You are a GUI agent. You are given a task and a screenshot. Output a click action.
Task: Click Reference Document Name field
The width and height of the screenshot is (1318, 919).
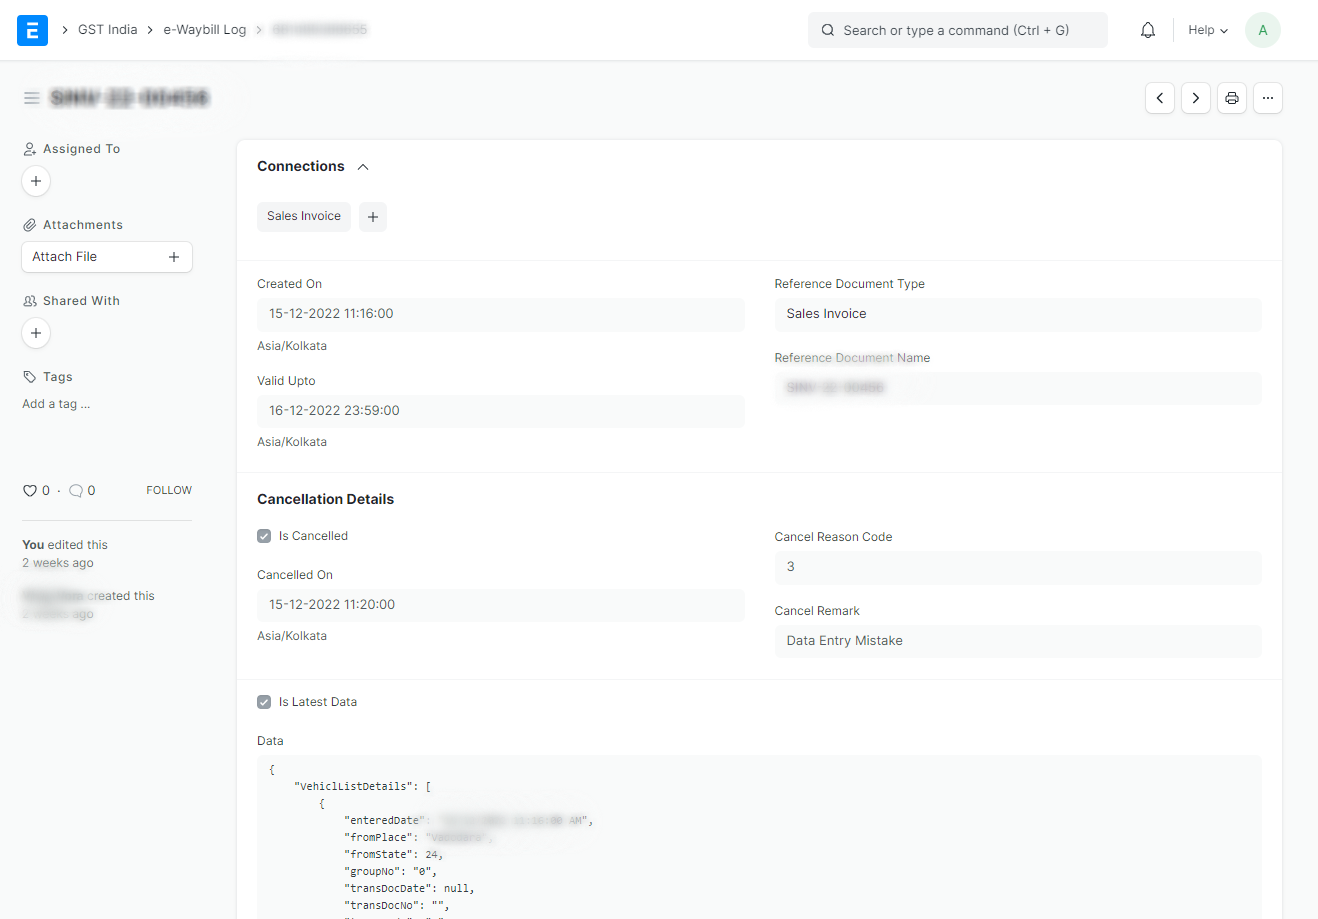(x=1018, y=388)
